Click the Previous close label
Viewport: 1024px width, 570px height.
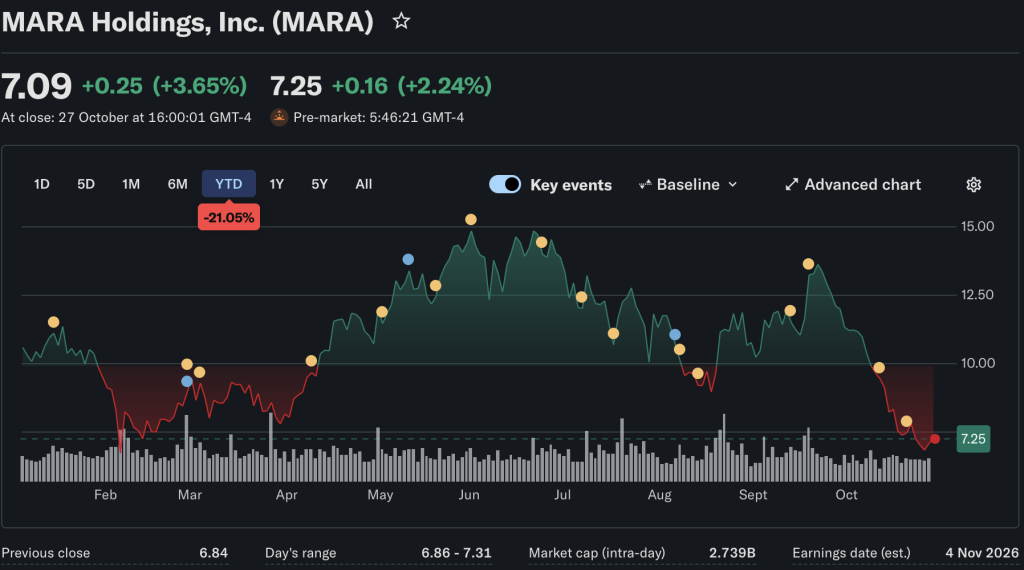[46, 553]
